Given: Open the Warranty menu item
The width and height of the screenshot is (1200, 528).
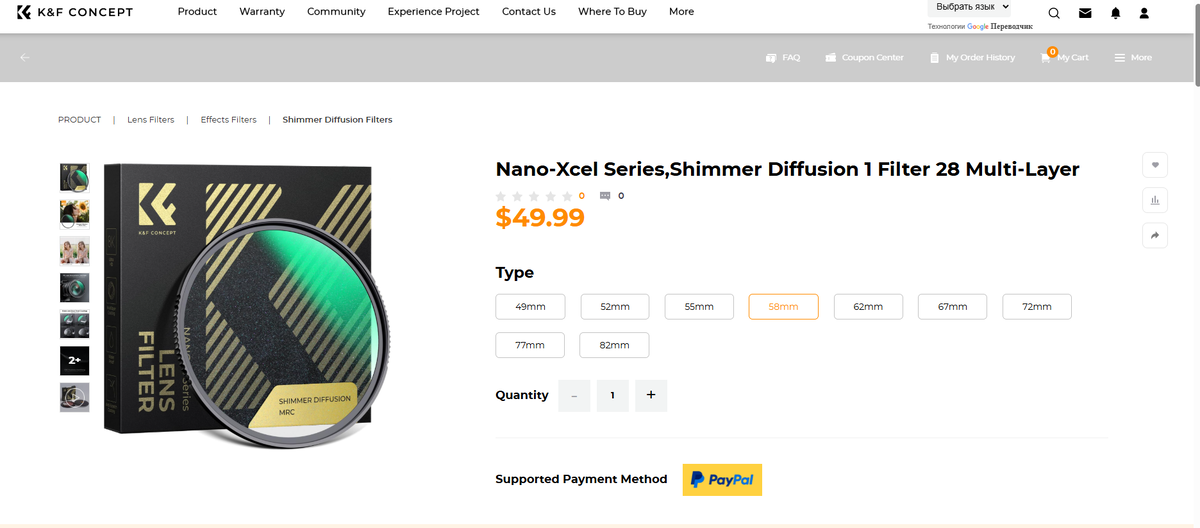Looking at the screenshot, I should pyautogui.click(x=262, y=12).
